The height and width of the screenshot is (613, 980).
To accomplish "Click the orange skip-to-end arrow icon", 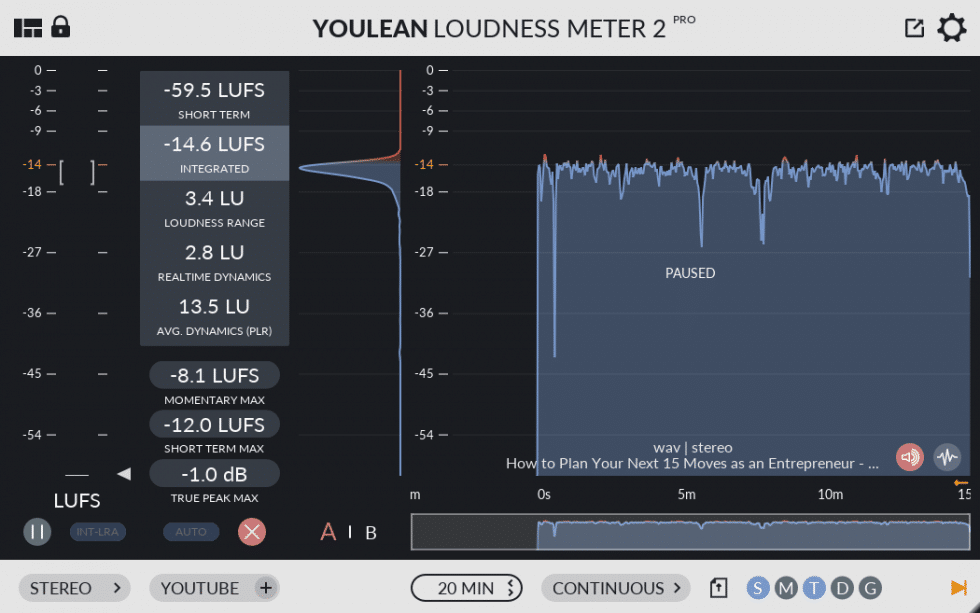I will pos(957,588).
